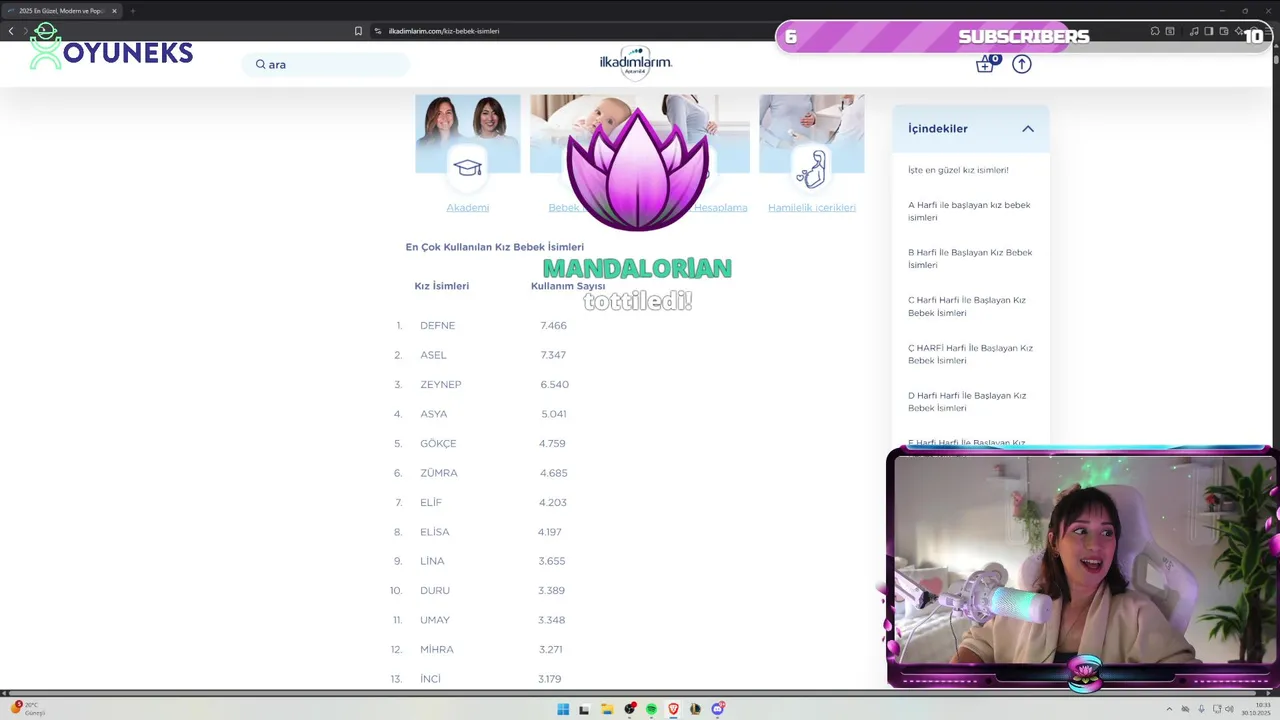Focus the 'ara' search field
Screen dimensions: 1280x720
click(326, 64)
